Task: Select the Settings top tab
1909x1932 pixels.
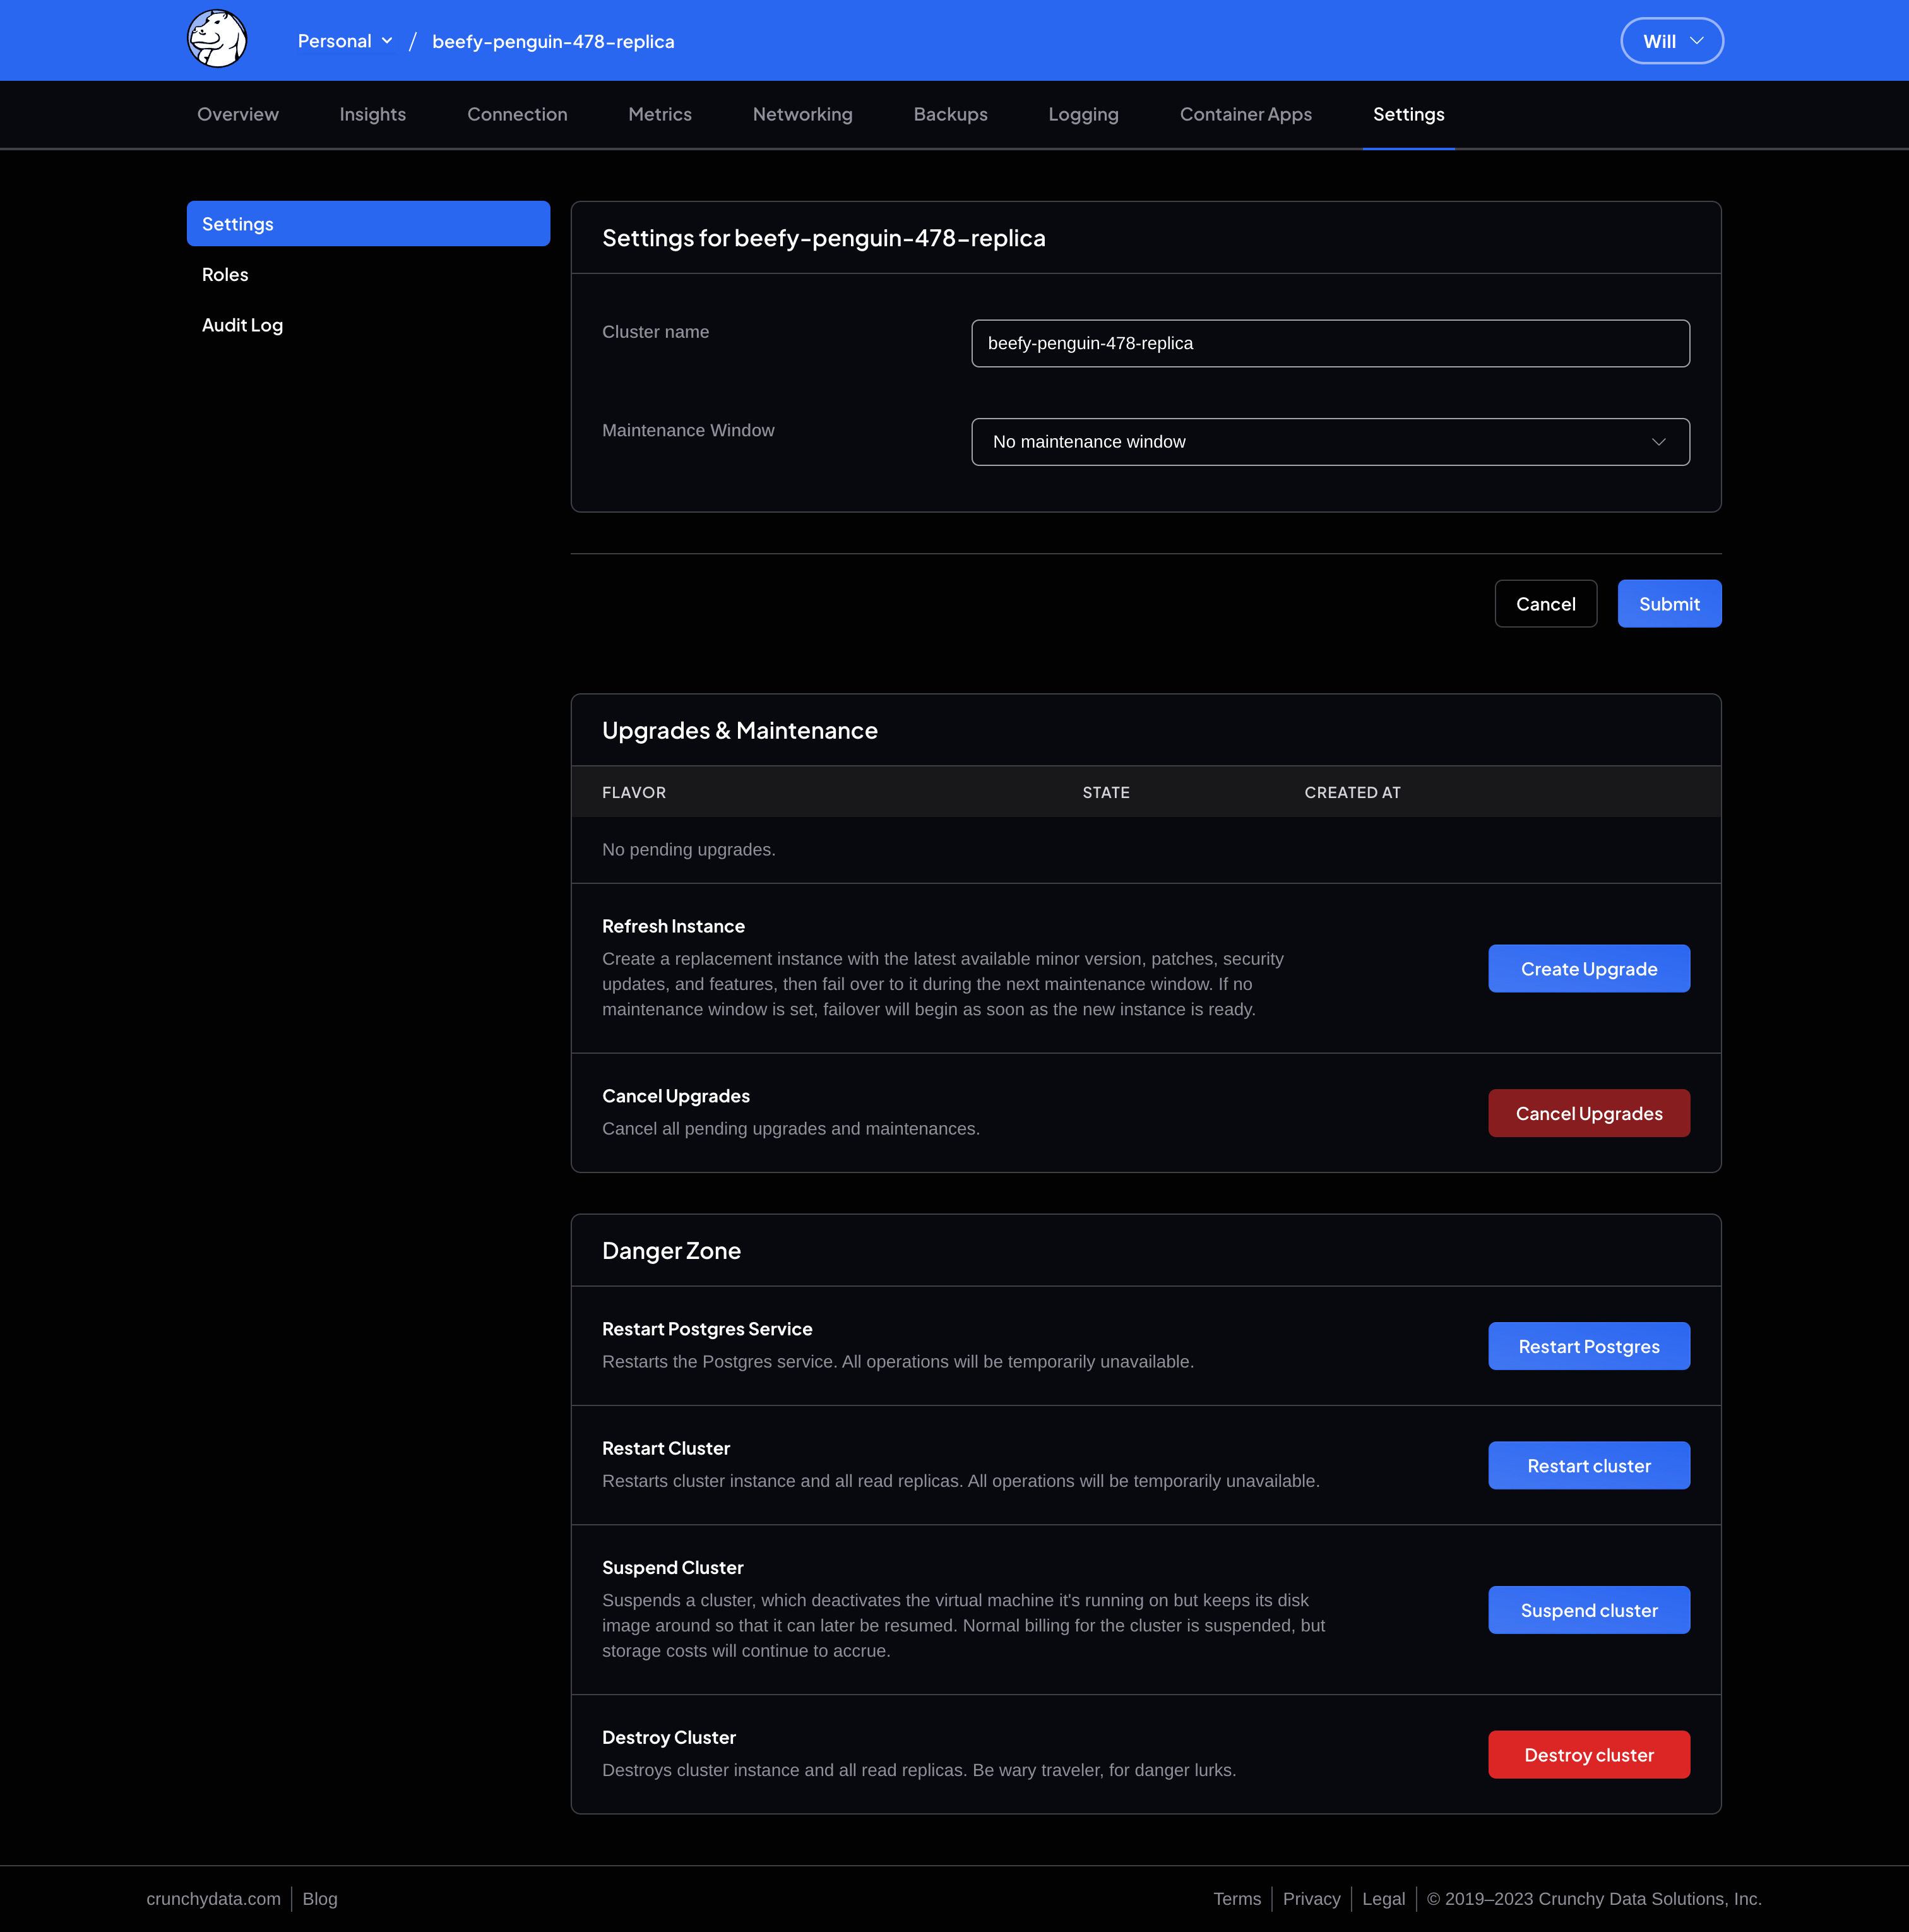Action: [1408, 114]
